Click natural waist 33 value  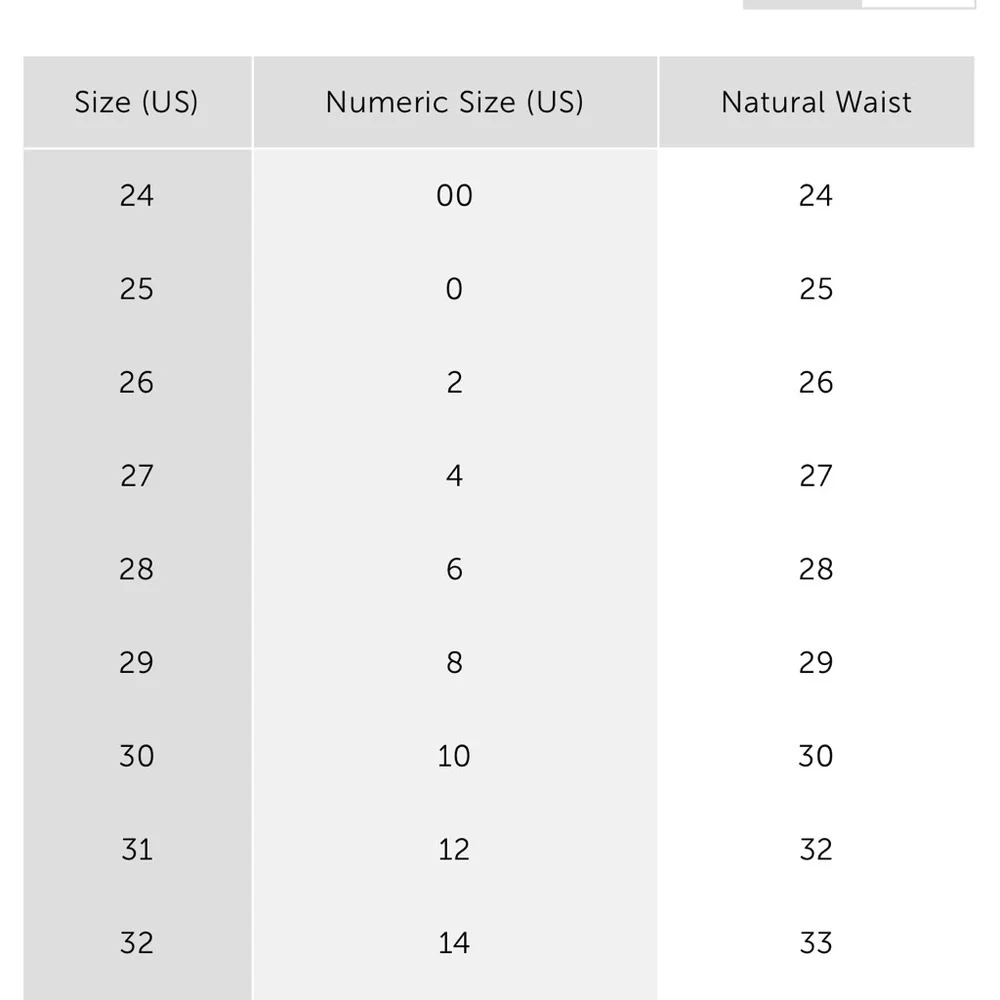coord(816,943)
